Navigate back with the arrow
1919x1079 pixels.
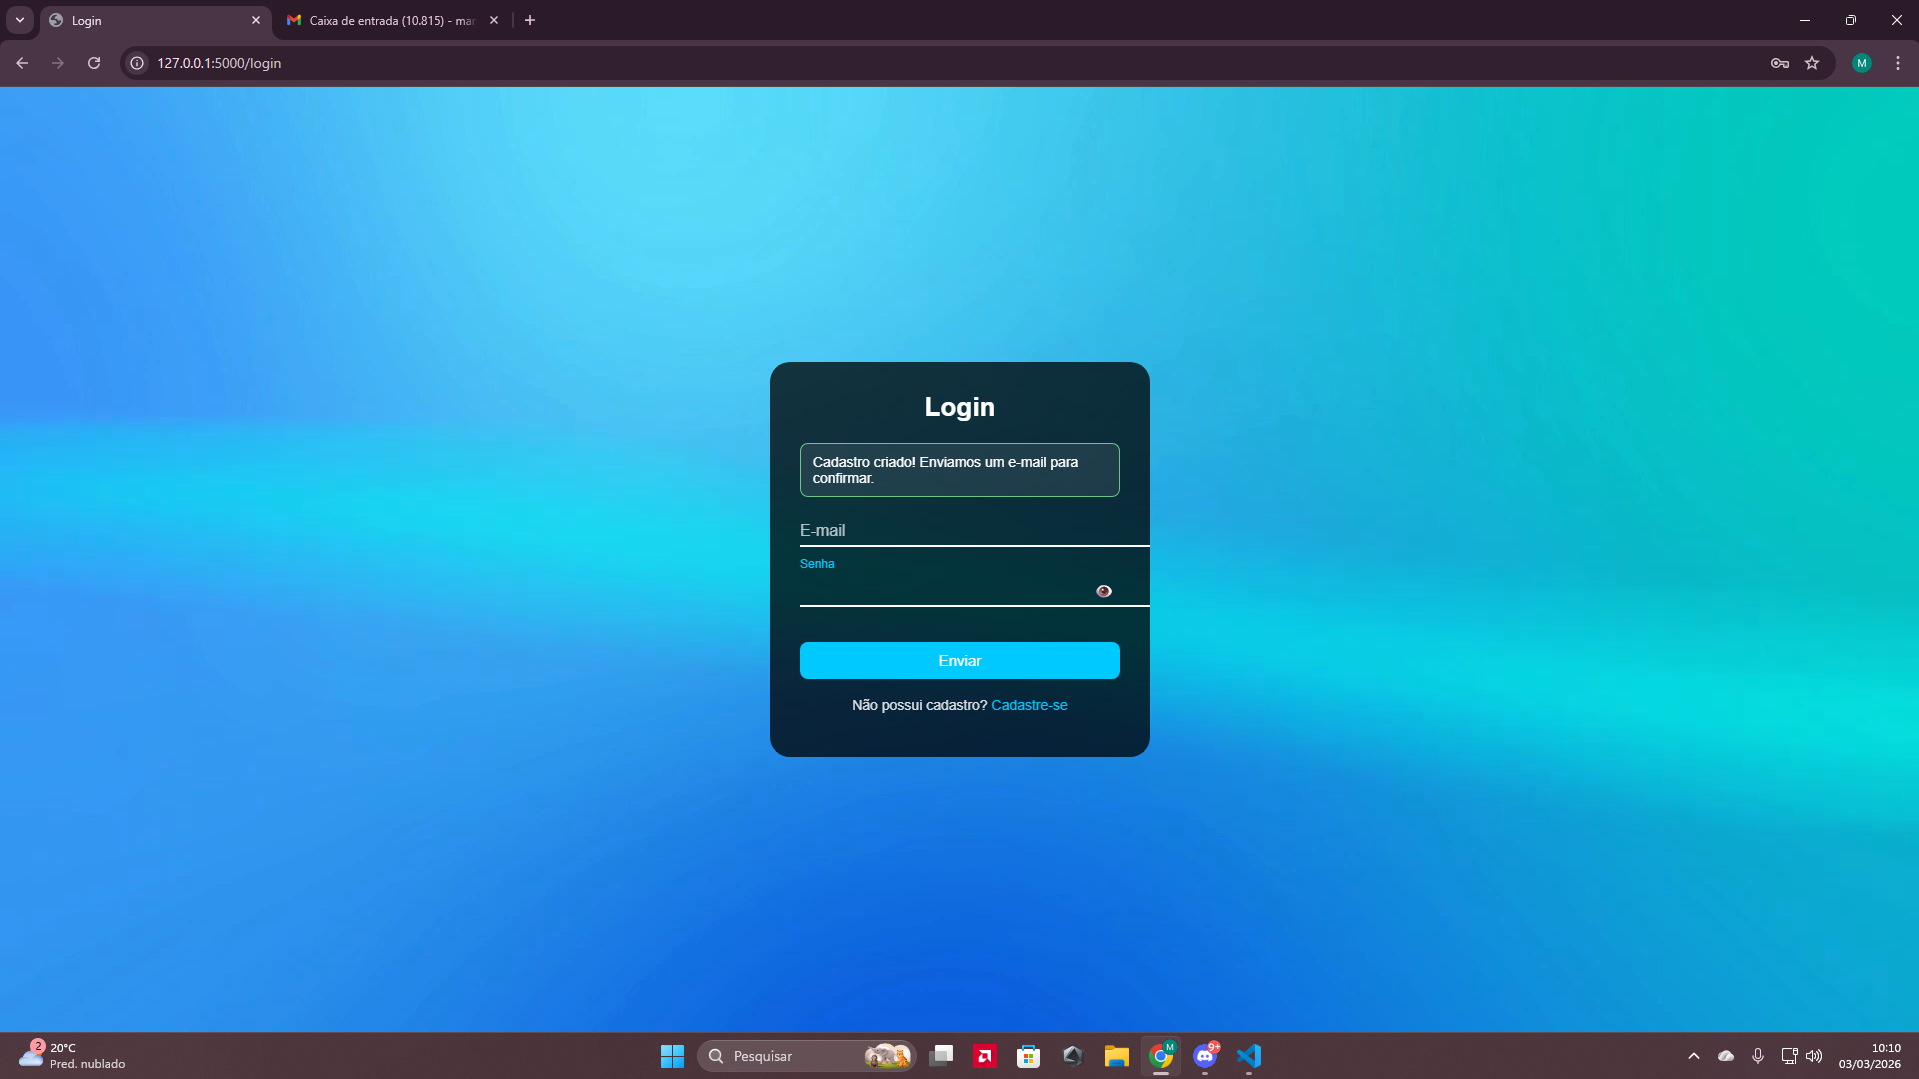pos(21,62)
